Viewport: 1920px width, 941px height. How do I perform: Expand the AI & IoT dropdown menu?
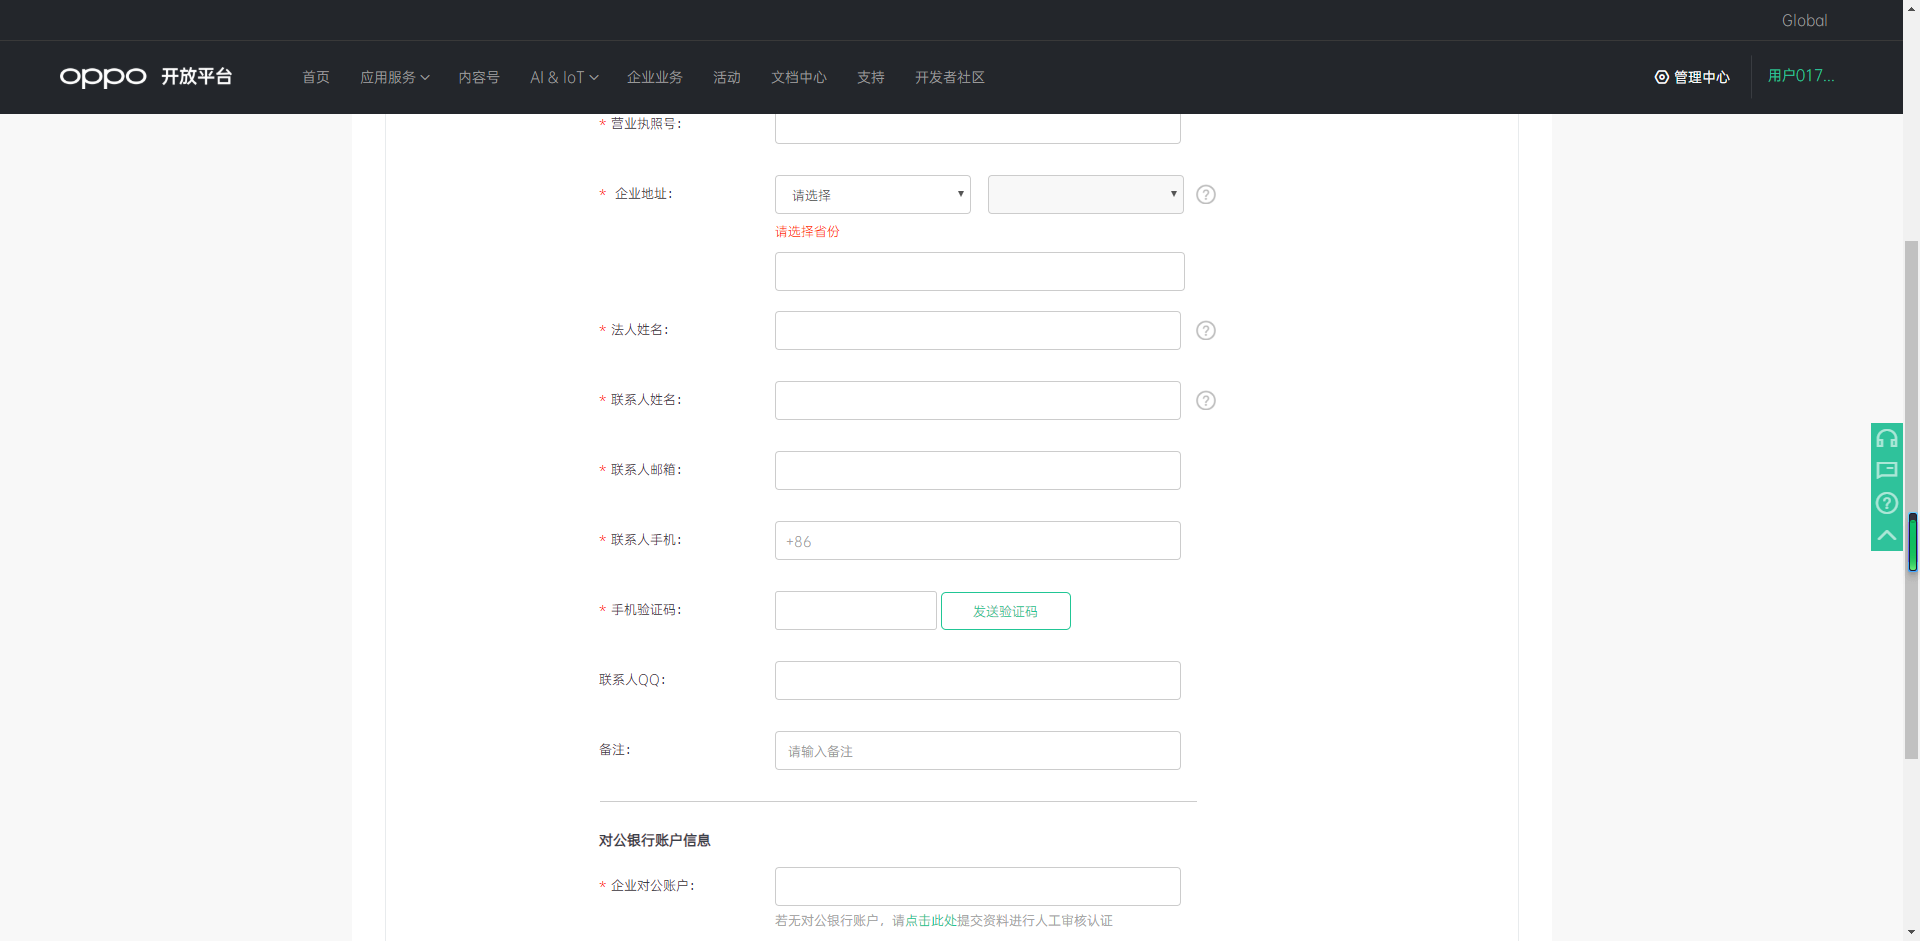pos(564,77)
